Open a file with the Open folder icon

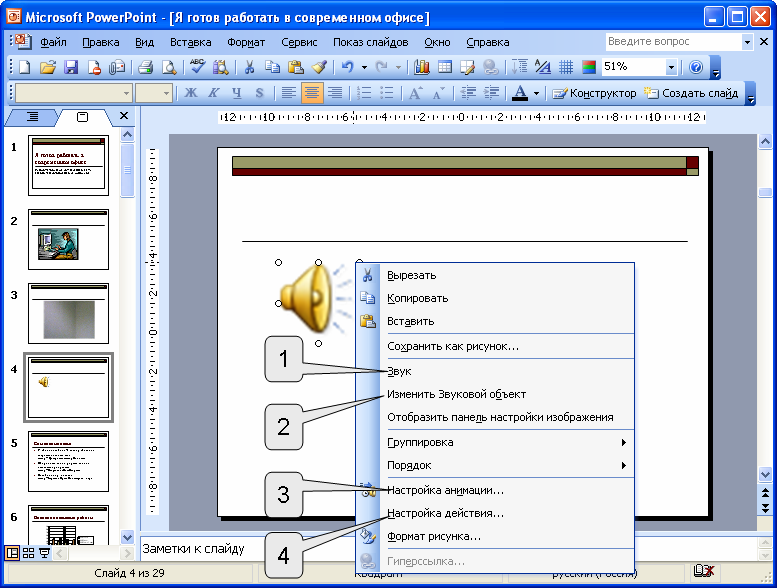point(48,67)
